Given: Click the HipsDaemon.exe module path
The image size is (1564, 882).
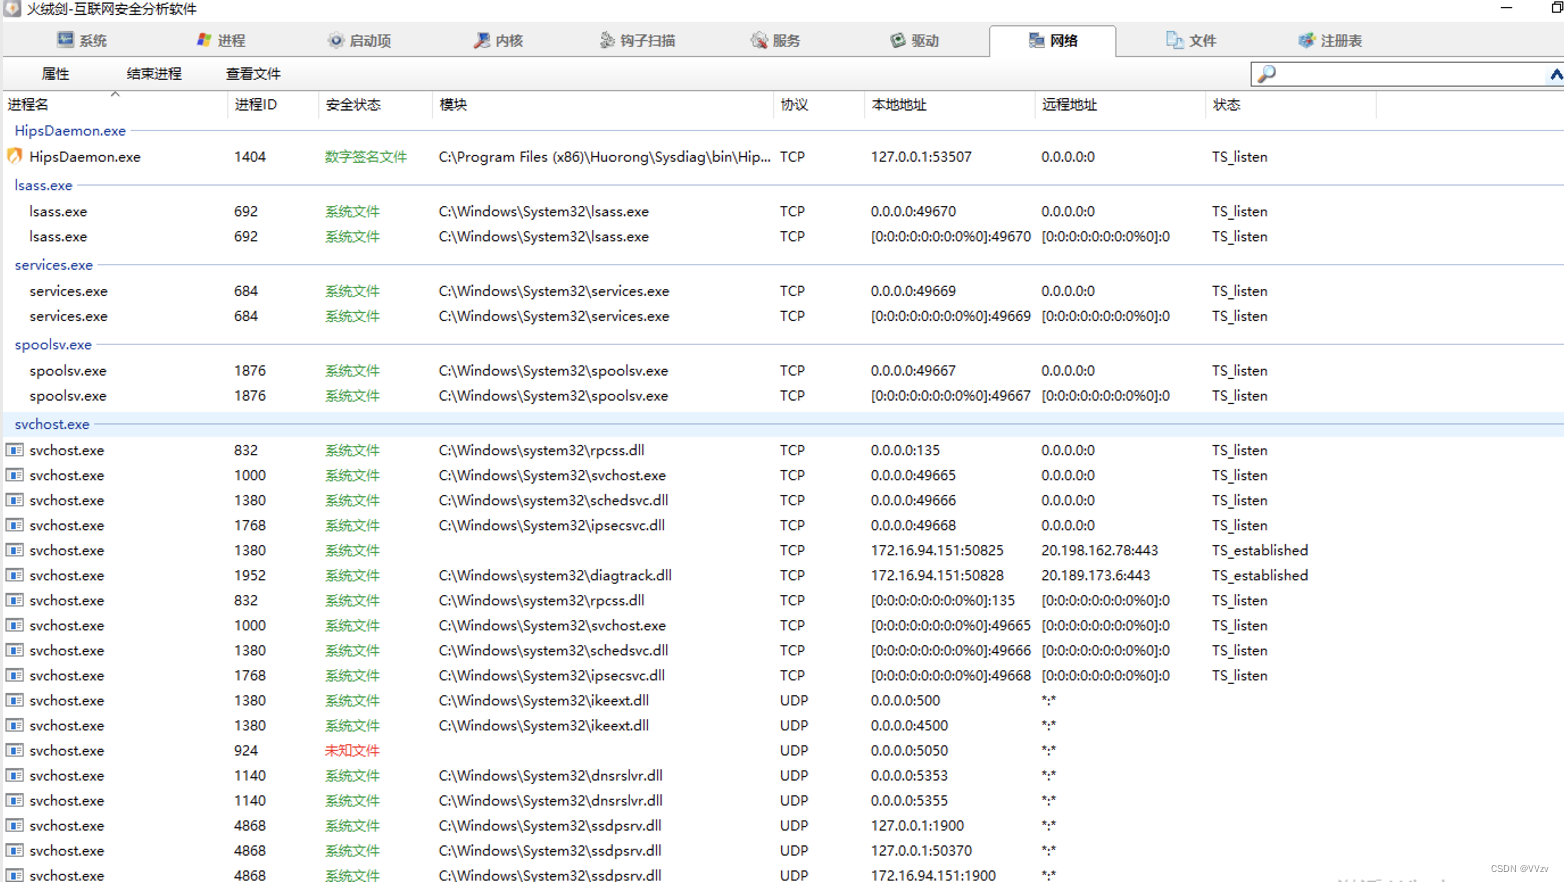Looking at the screenshot, I should pos(605,157).
